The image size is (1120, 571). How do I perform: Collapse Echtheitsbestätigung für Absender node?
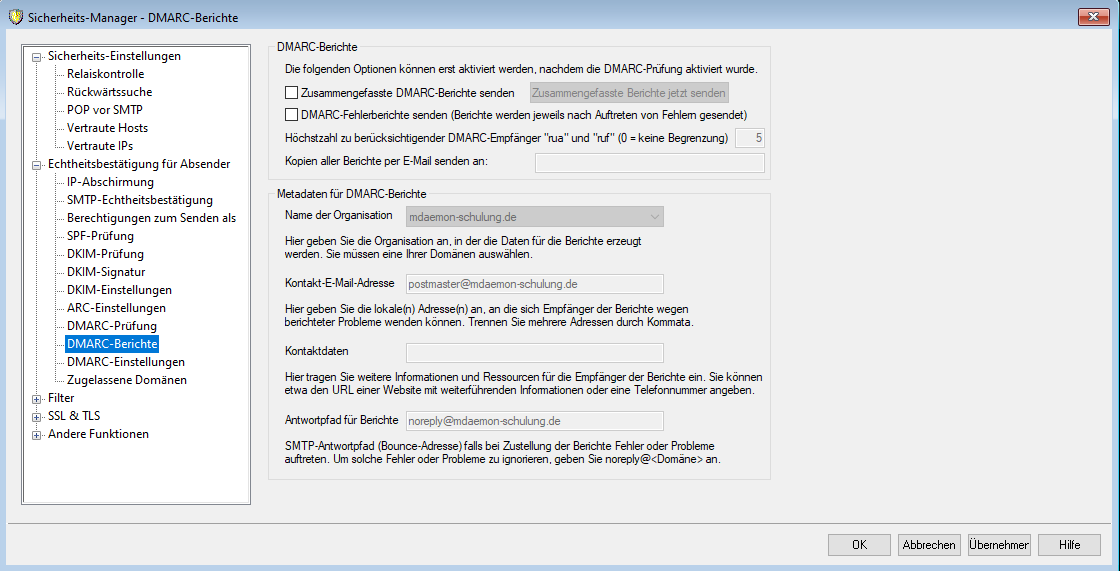[x=38, y=165]
